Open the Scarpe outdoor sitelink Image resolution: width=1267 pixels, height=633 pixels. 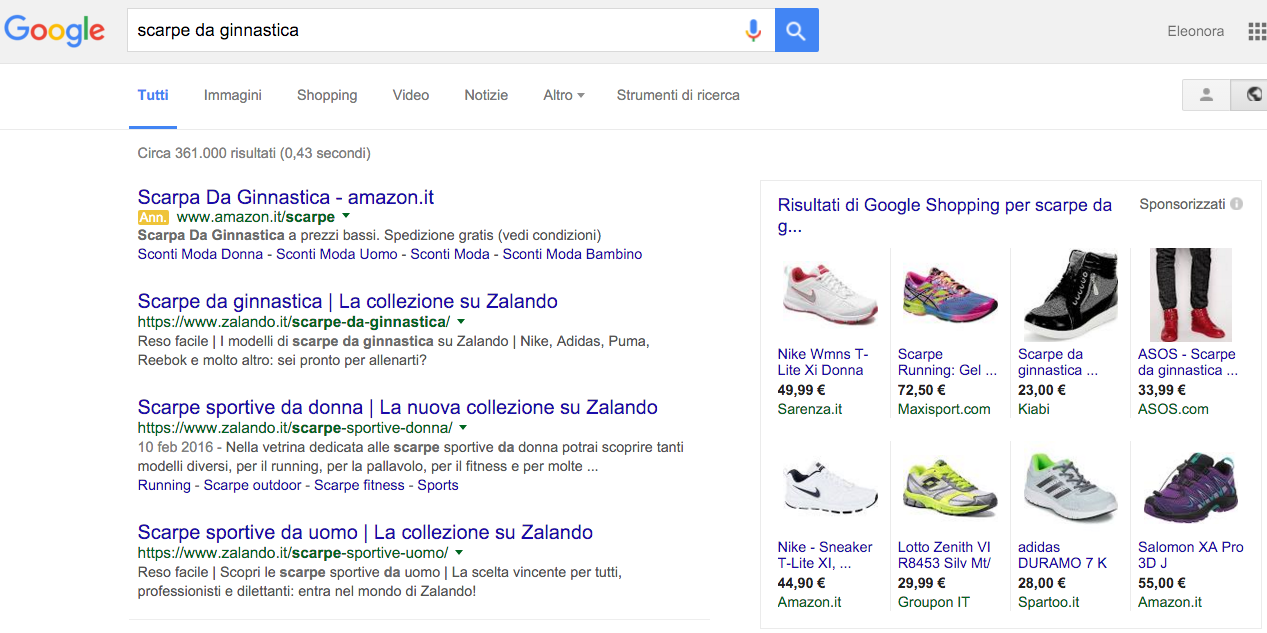pos(252,485)
